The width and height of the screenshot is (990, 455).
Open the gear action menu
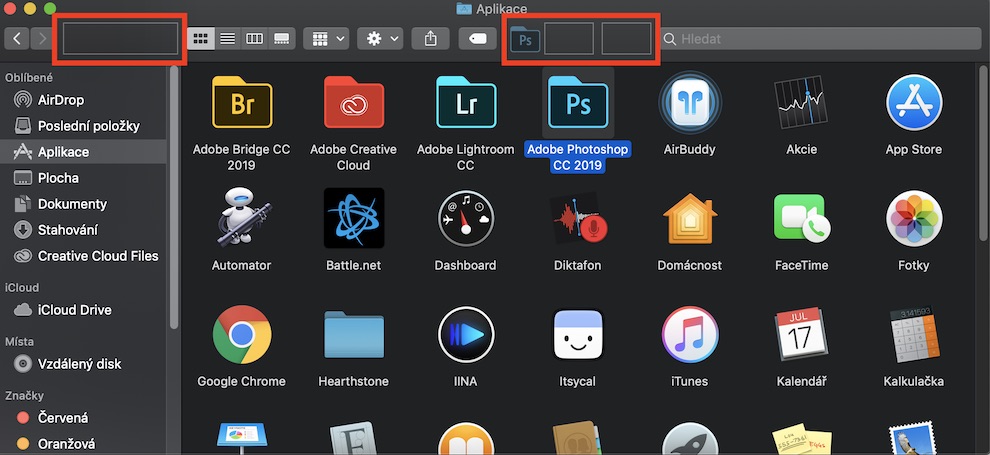coord(380,38)
